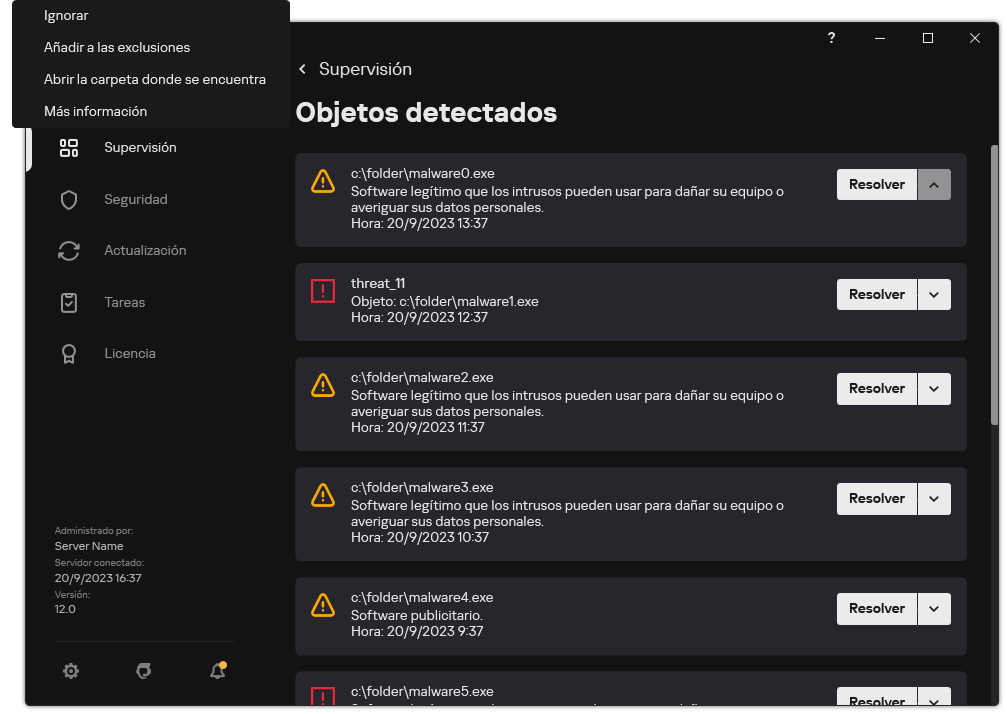Click the help question mark icon

[831, 38]
